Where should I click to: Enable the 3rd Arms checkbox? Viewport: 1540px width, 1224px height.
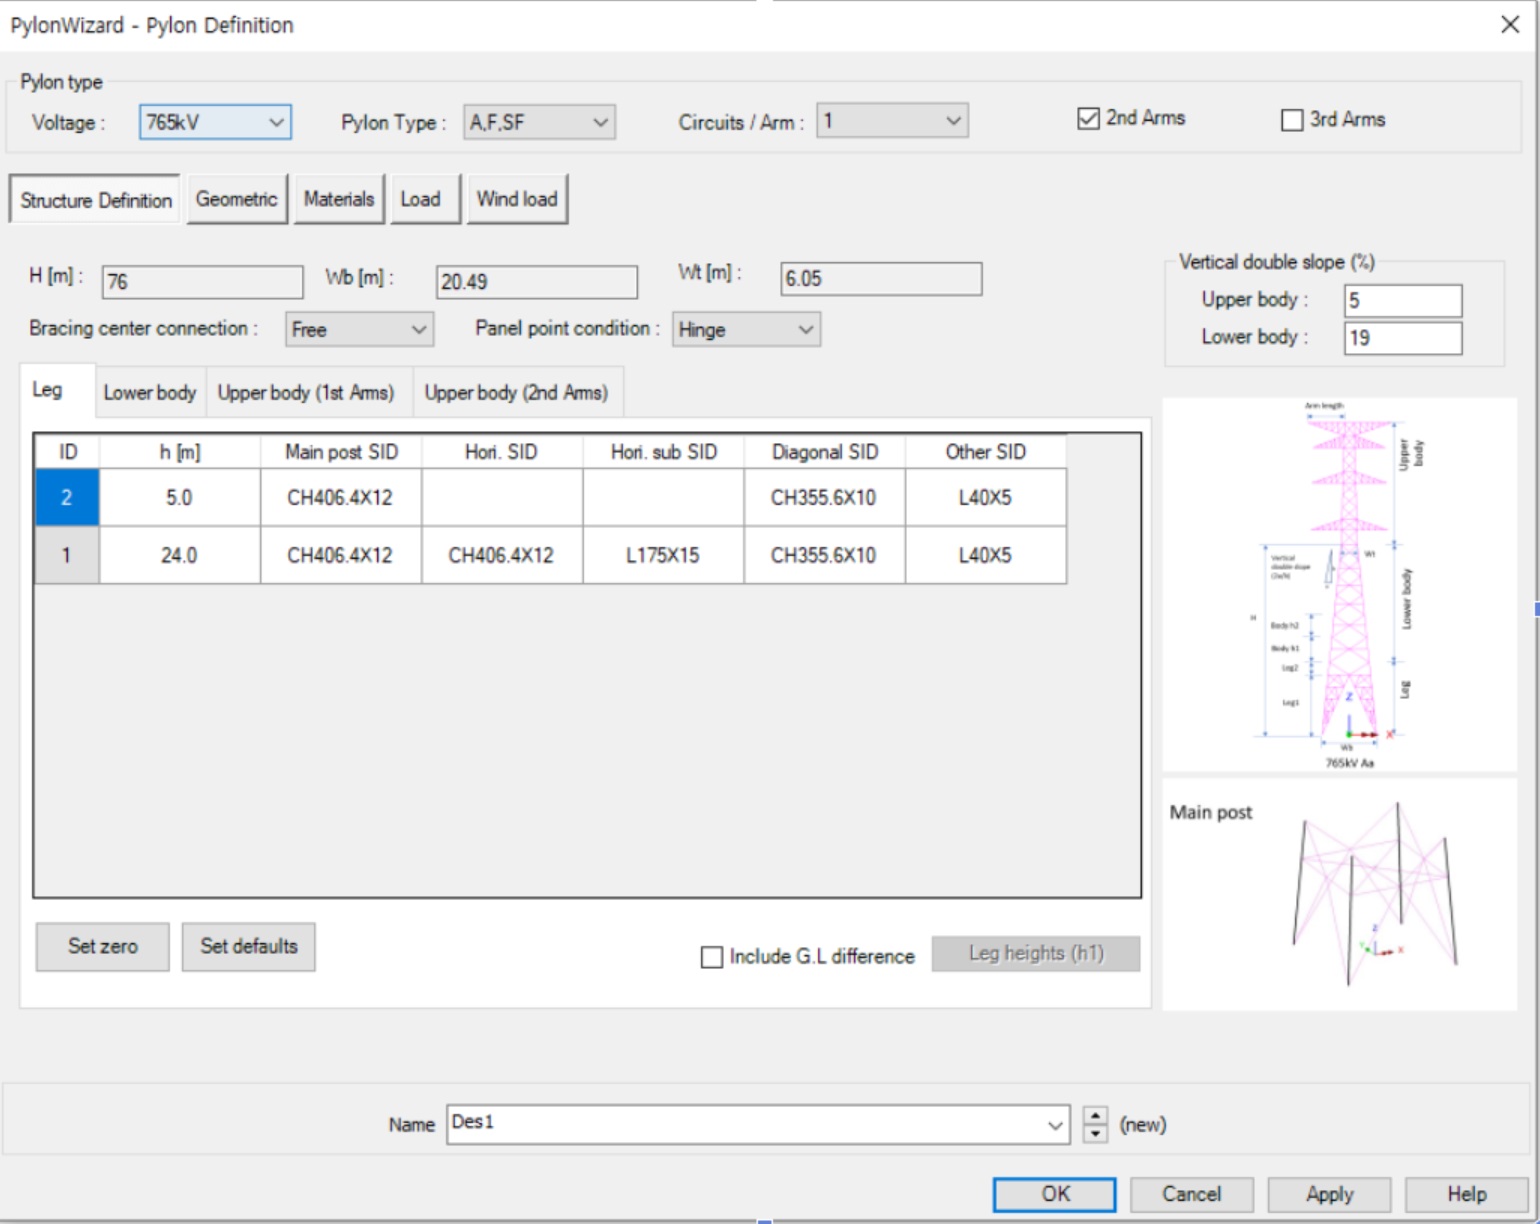coord(1292,120)
